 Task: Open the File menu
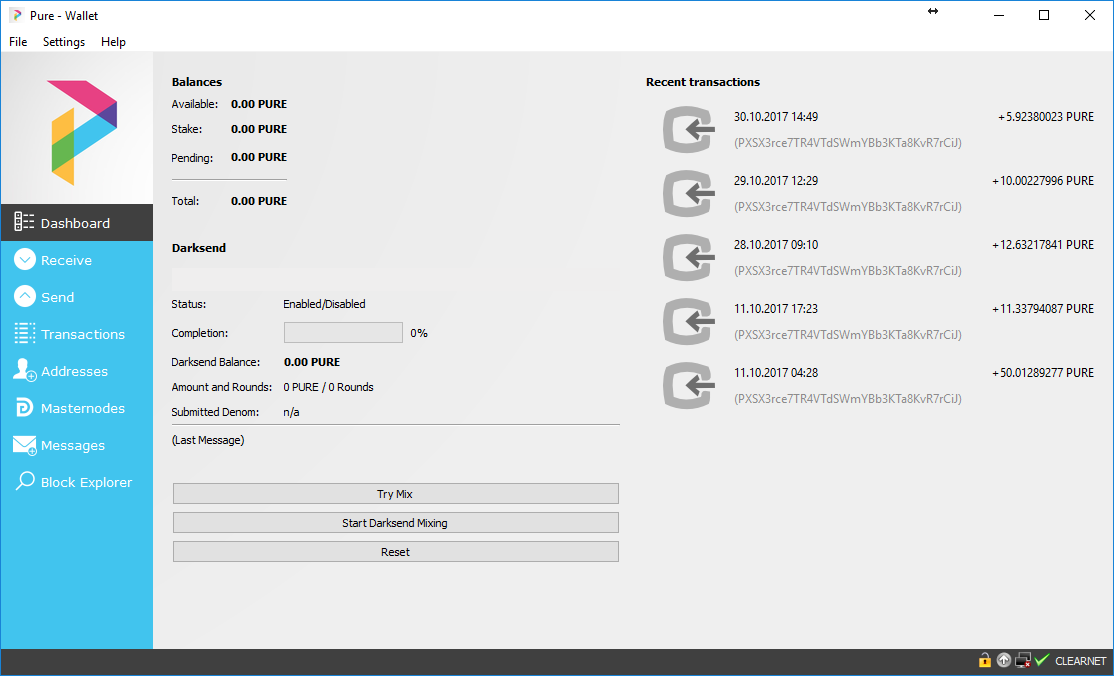coord(18,42)
